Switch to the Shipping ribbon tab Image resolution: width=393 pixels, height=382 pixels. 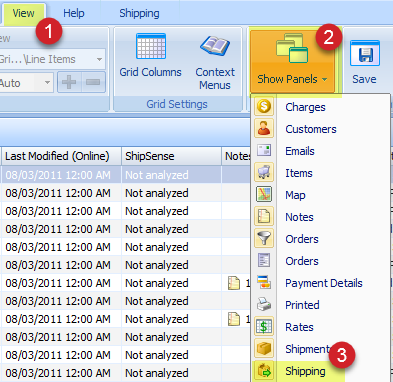pos(139,13)
